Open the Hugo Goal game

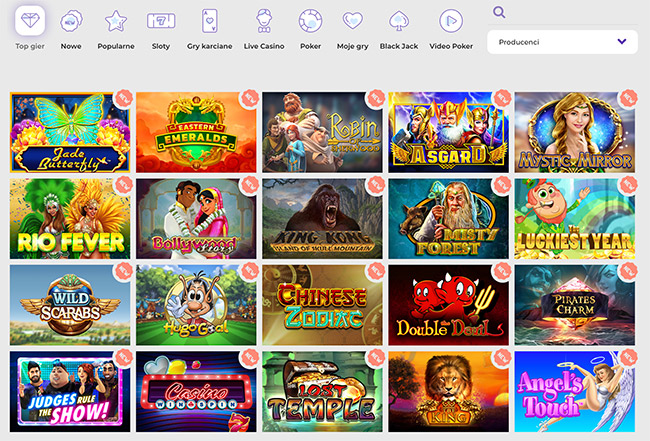(196, 305)
